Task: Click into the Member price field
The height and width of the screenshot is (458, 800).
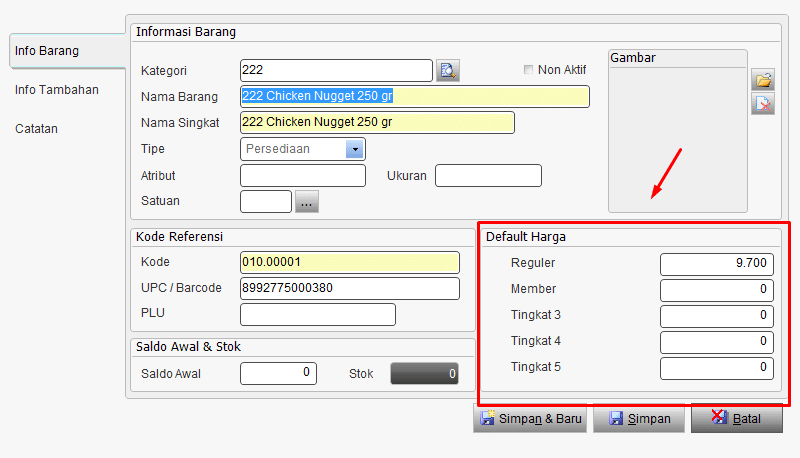Action: 716,289
